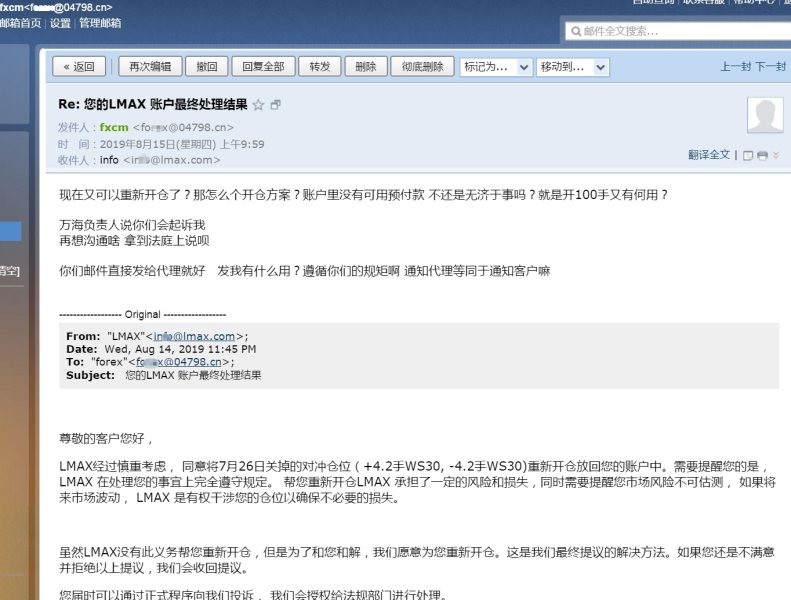Click sender name fxcm
Viewport: 791px width, 600px height.
114,127
